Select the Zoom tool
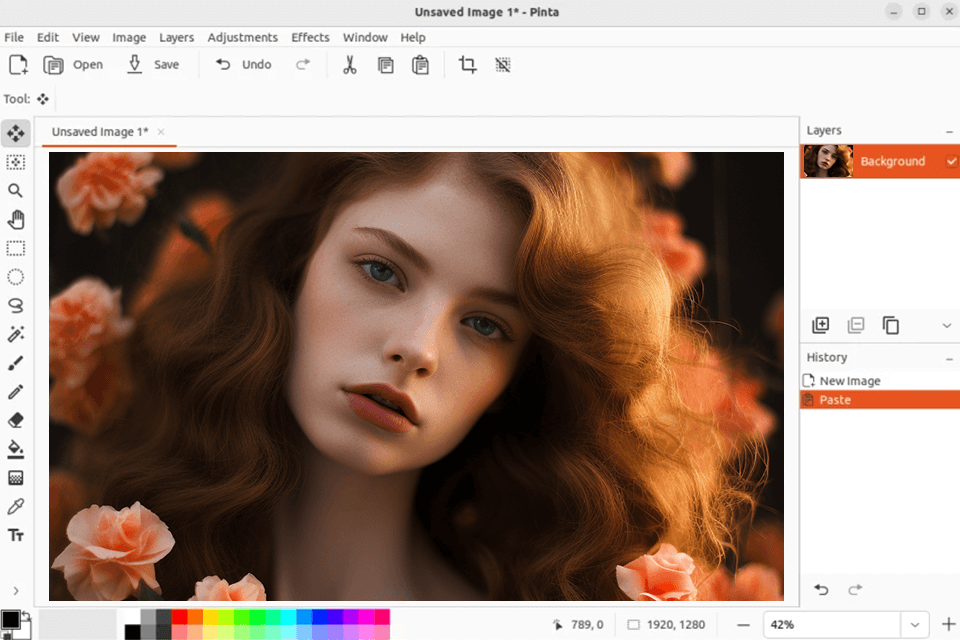The height and width of the screenshot is (640, 960). pos(16,191)
